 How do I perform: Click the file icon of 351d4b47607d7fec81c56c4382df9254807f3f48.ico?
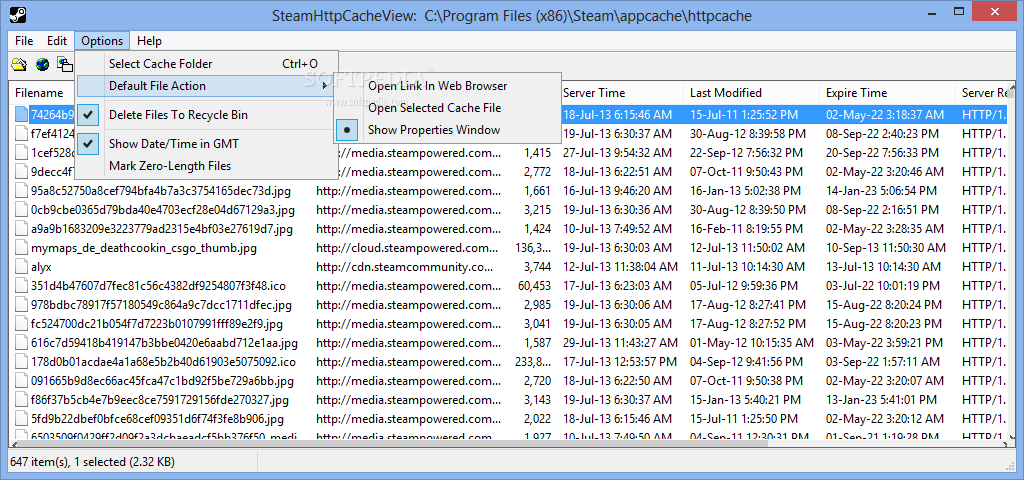coord(21,285)
